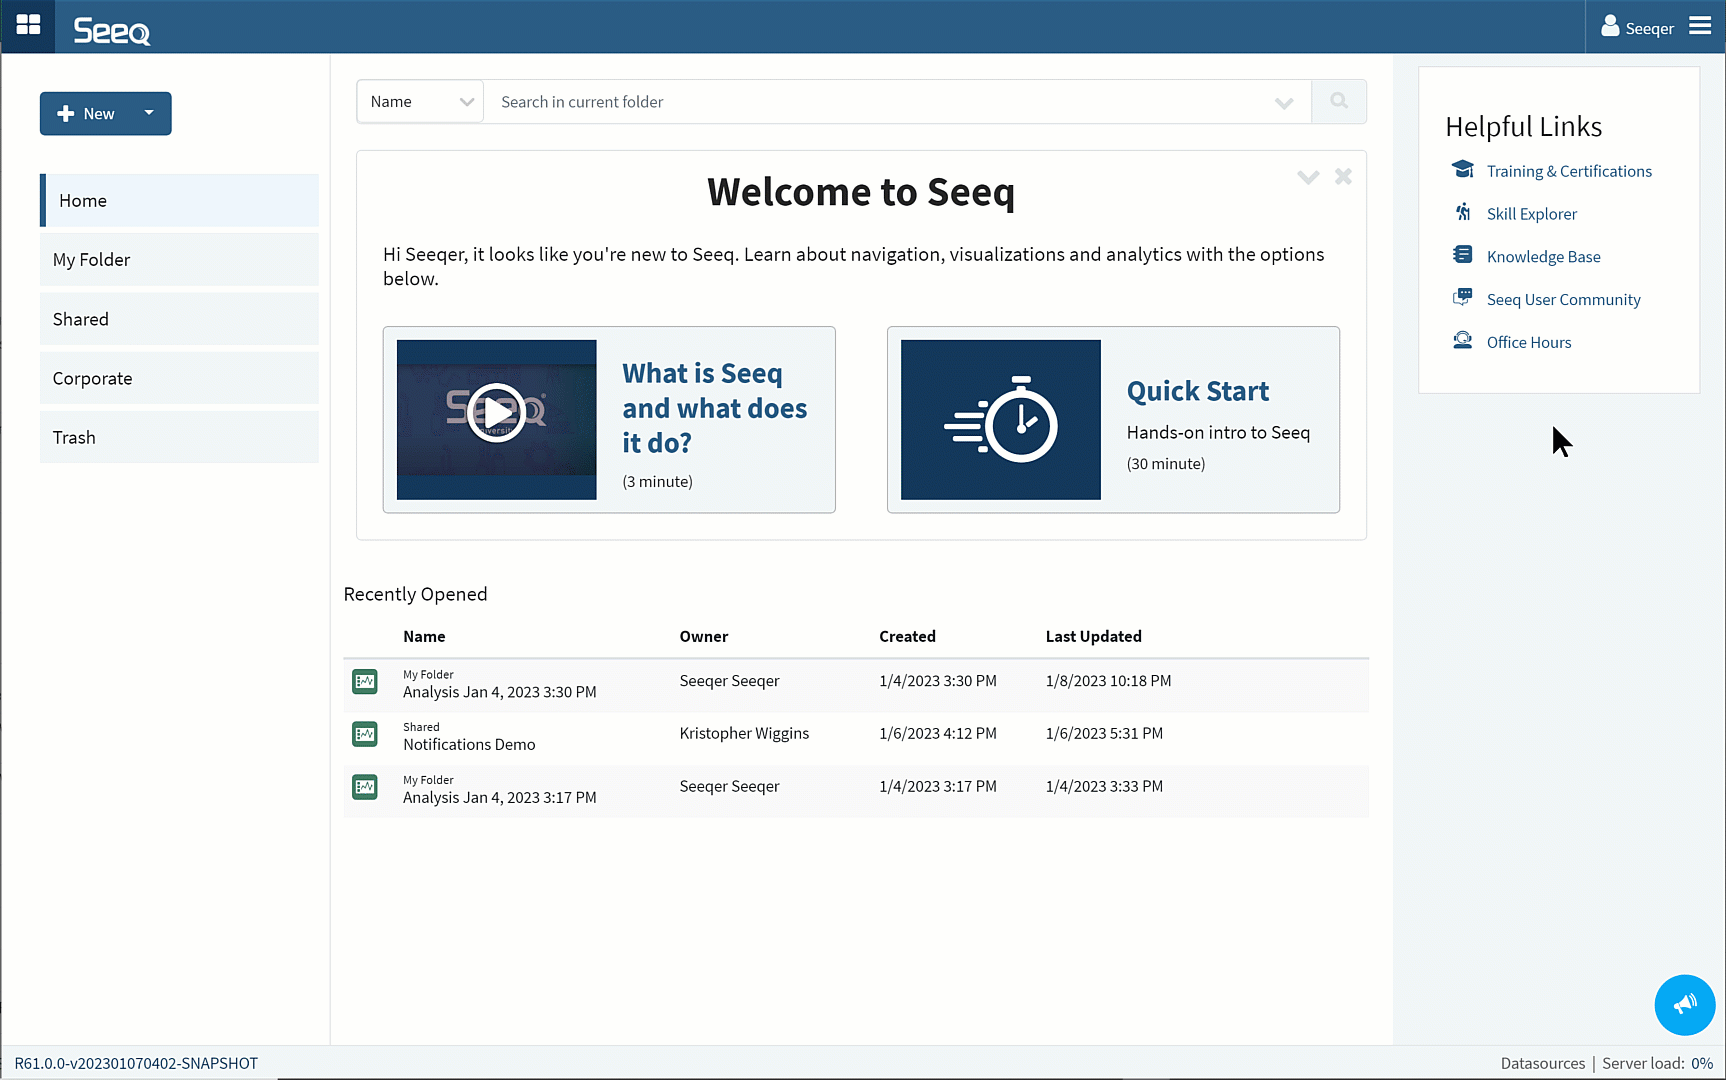The width and height of the screenshot is (1726, 1080).
Task: Click the Training & Certifications graduation cap icon
Action: 1462,169
